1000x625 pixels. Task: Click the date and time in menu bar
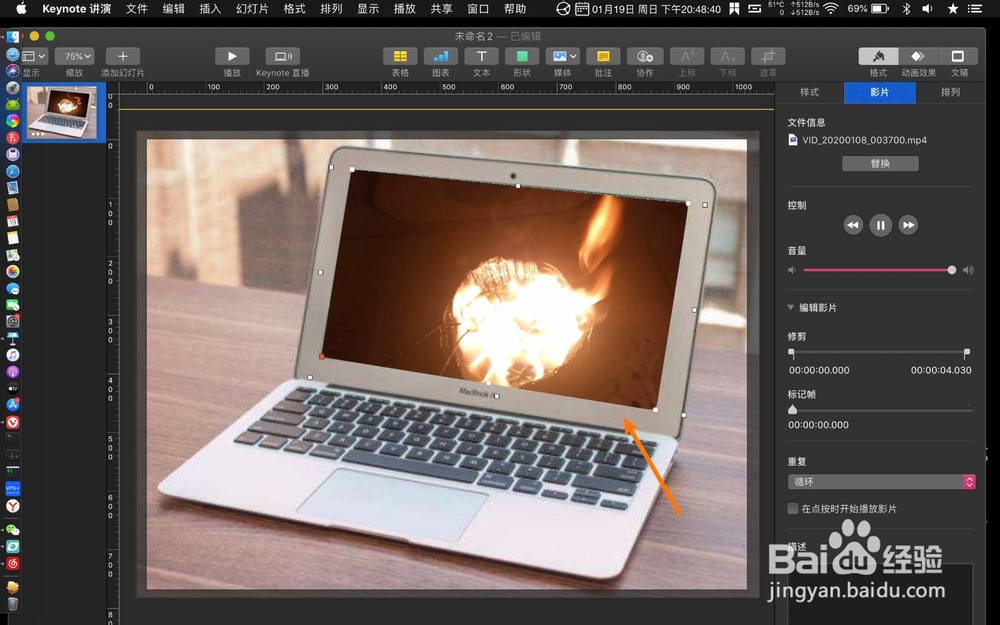coord(656,9)
